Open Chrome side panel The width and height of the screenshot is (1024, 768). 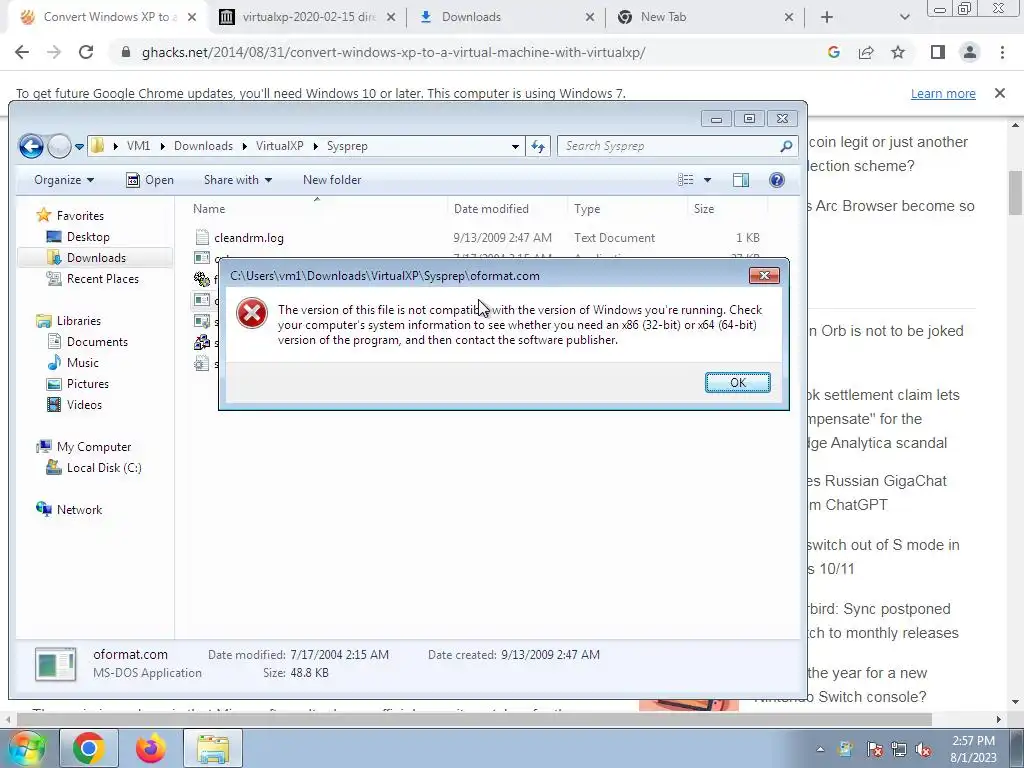pyautogui.click(x=938, y=53)
